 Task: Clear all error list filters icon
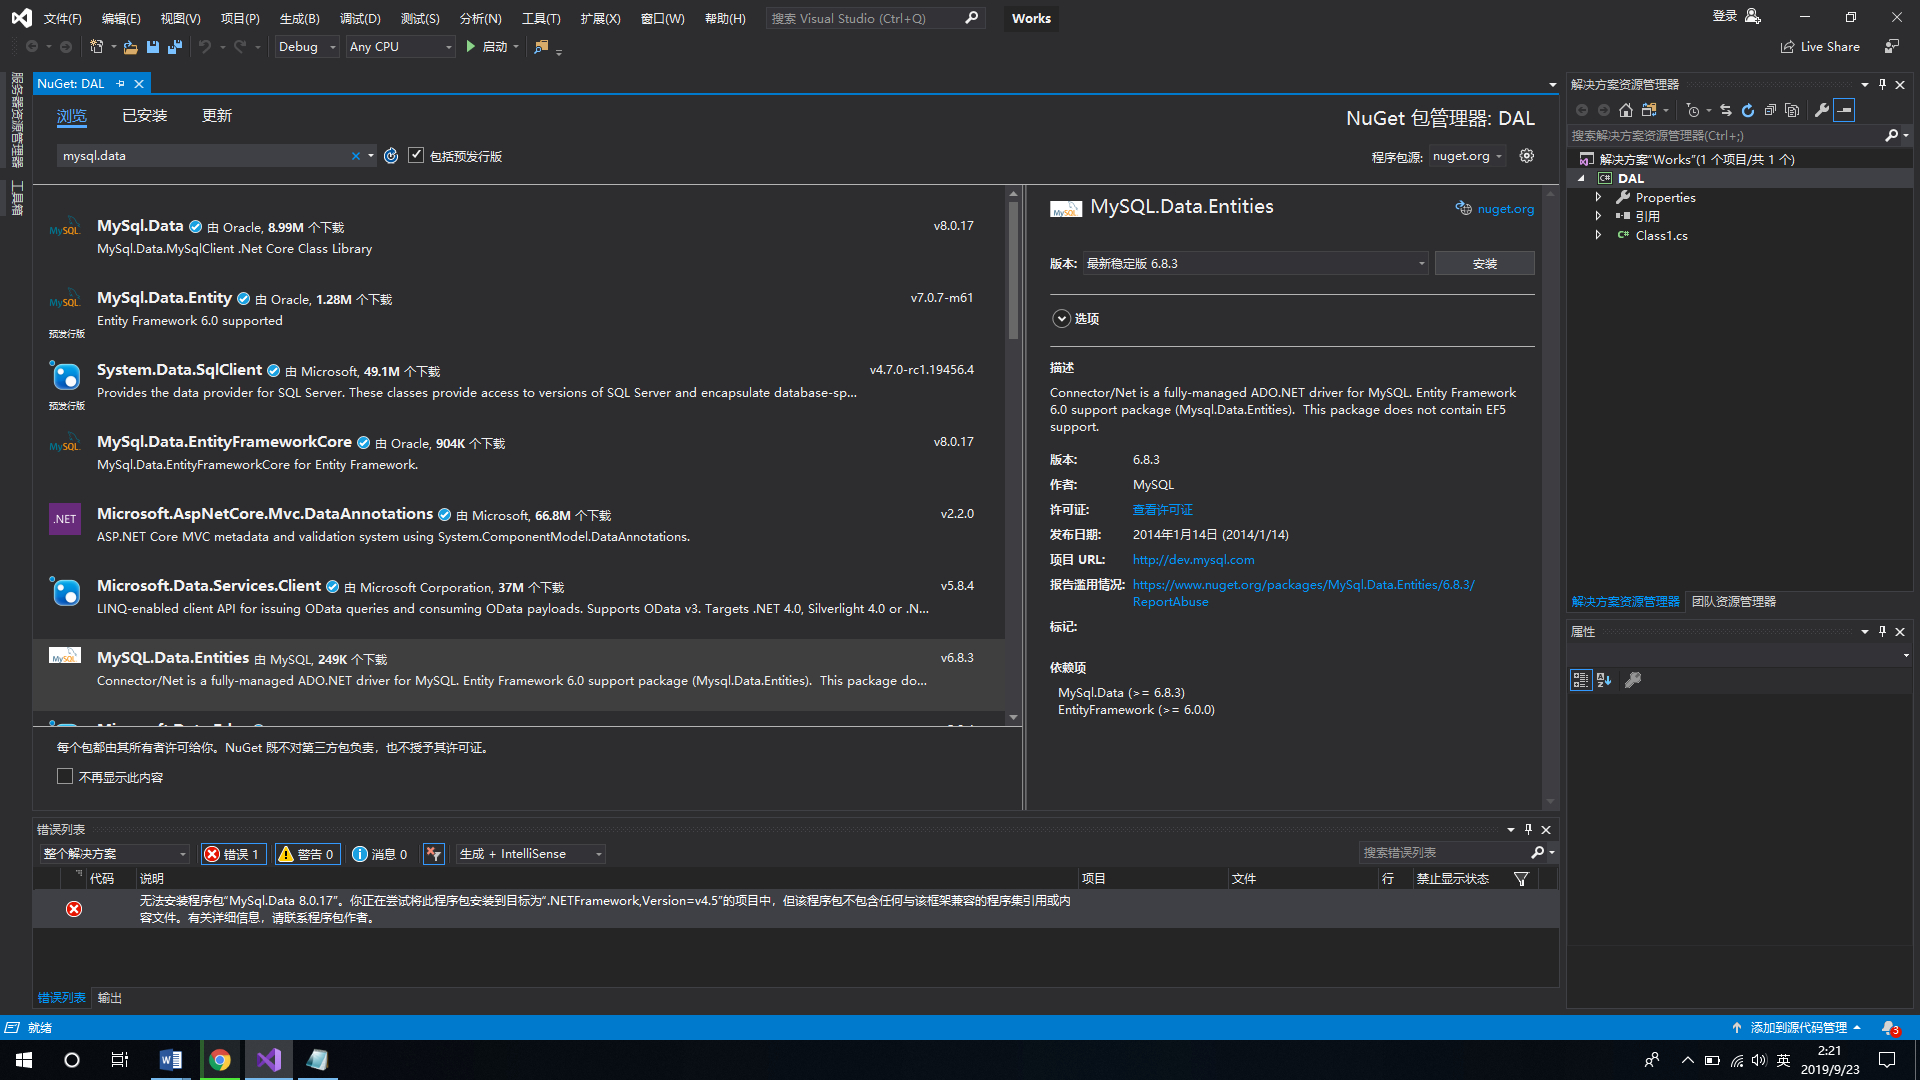tap(433, 854)
